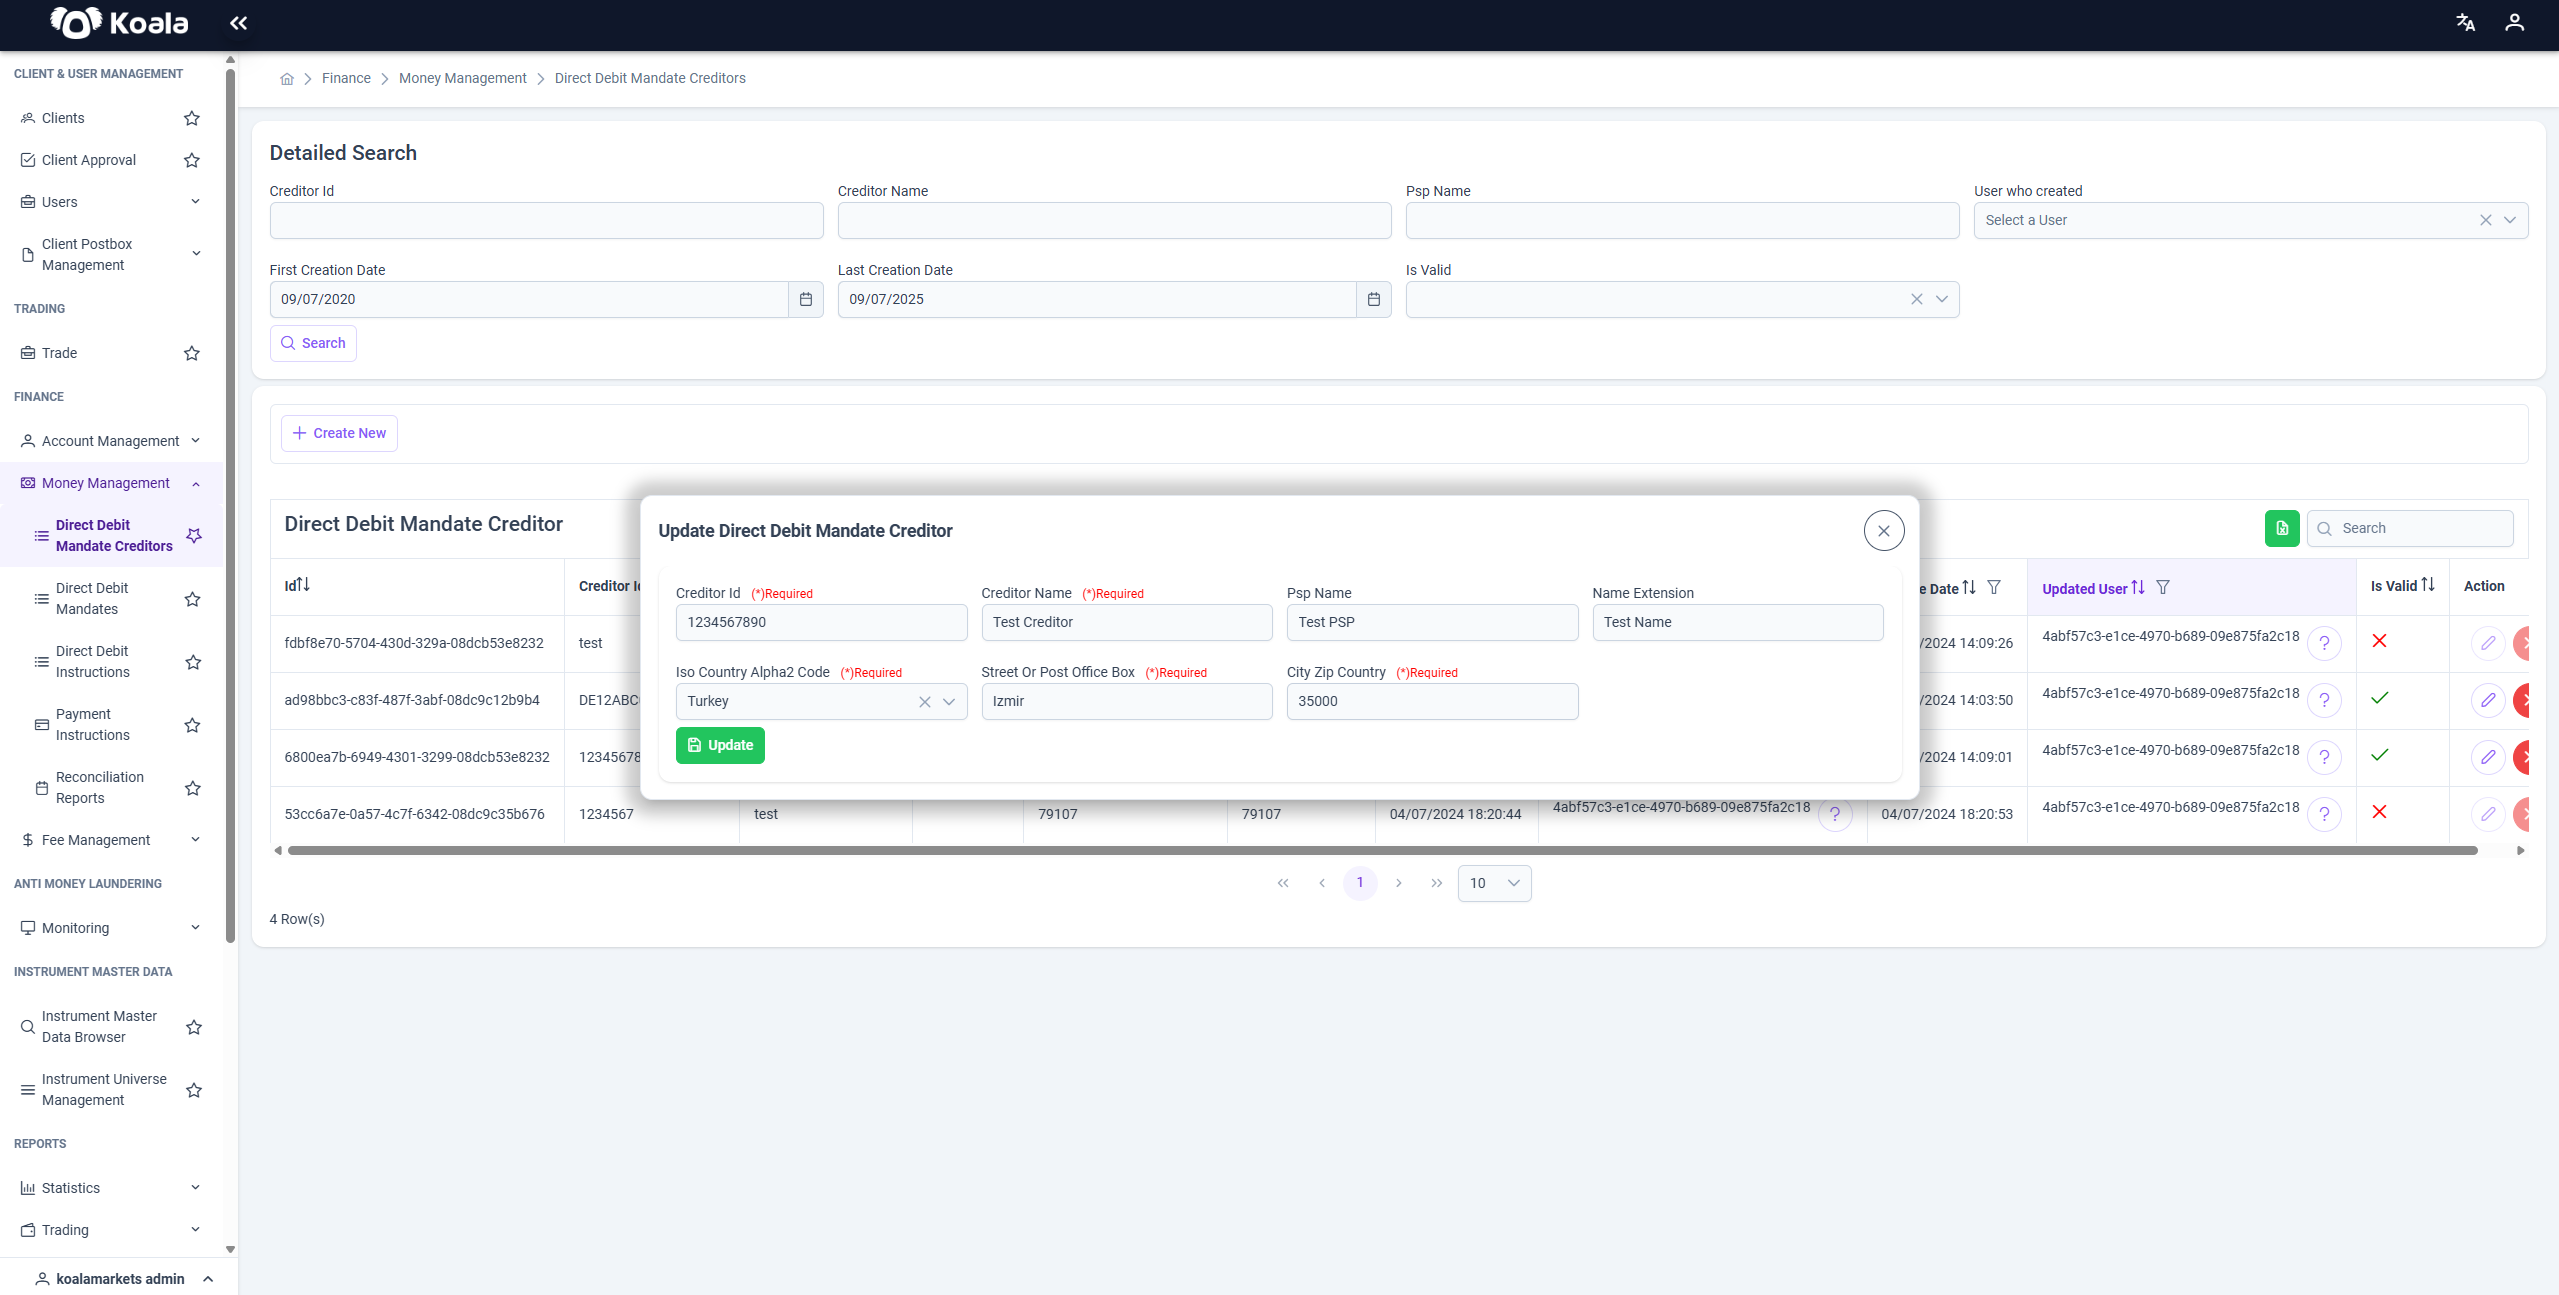This screenshot has width=2559, height=1295.
Task: Open the user profile icon
Action: click(2514, 23)
